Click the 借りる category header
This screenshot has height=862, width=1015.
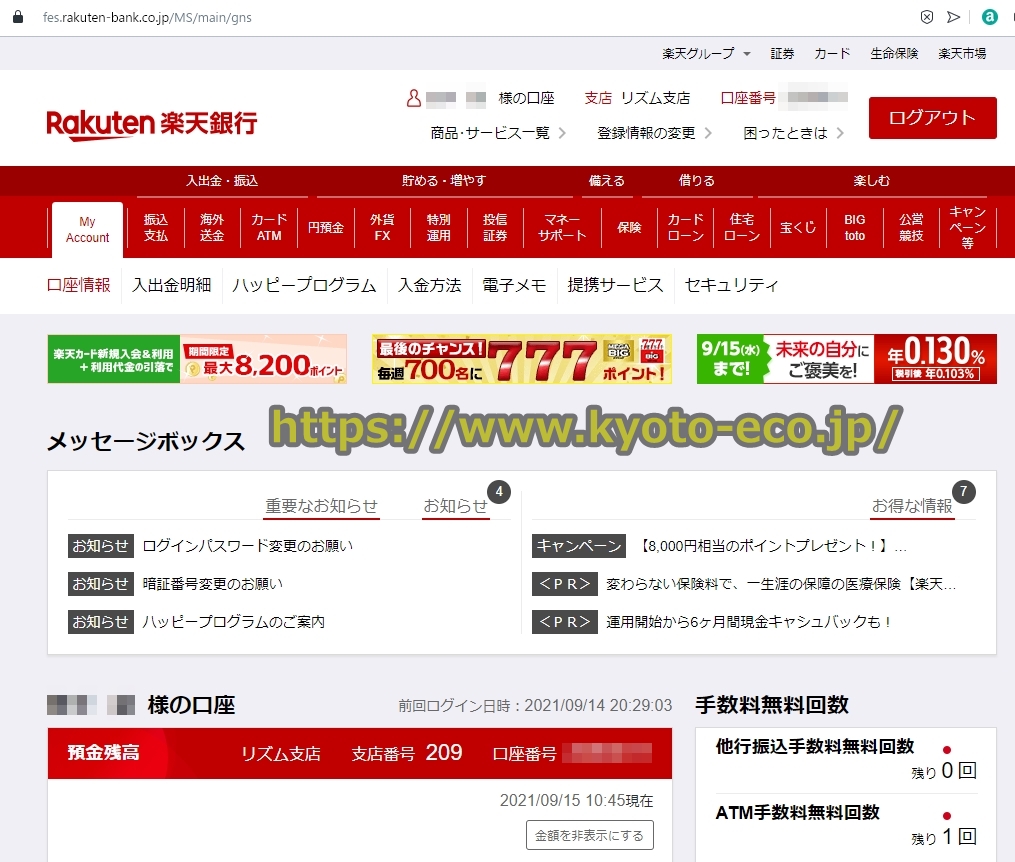point(697,181)
